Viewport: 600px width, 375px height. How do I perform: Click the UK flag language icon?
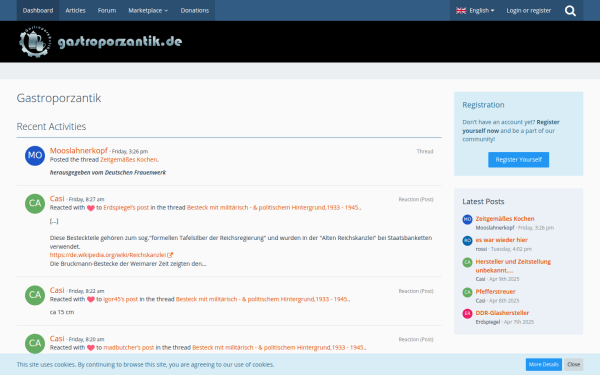(x=461, y=11)
